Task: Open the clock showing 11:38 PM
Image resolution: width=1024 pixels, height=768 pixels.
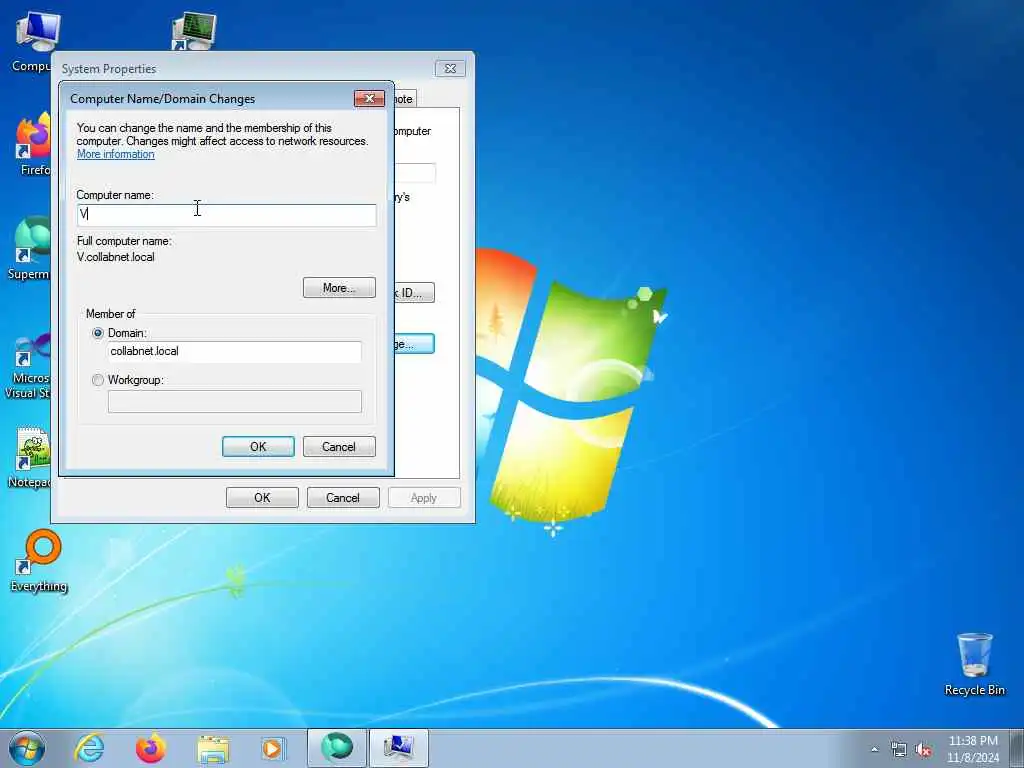Action: 973,749
